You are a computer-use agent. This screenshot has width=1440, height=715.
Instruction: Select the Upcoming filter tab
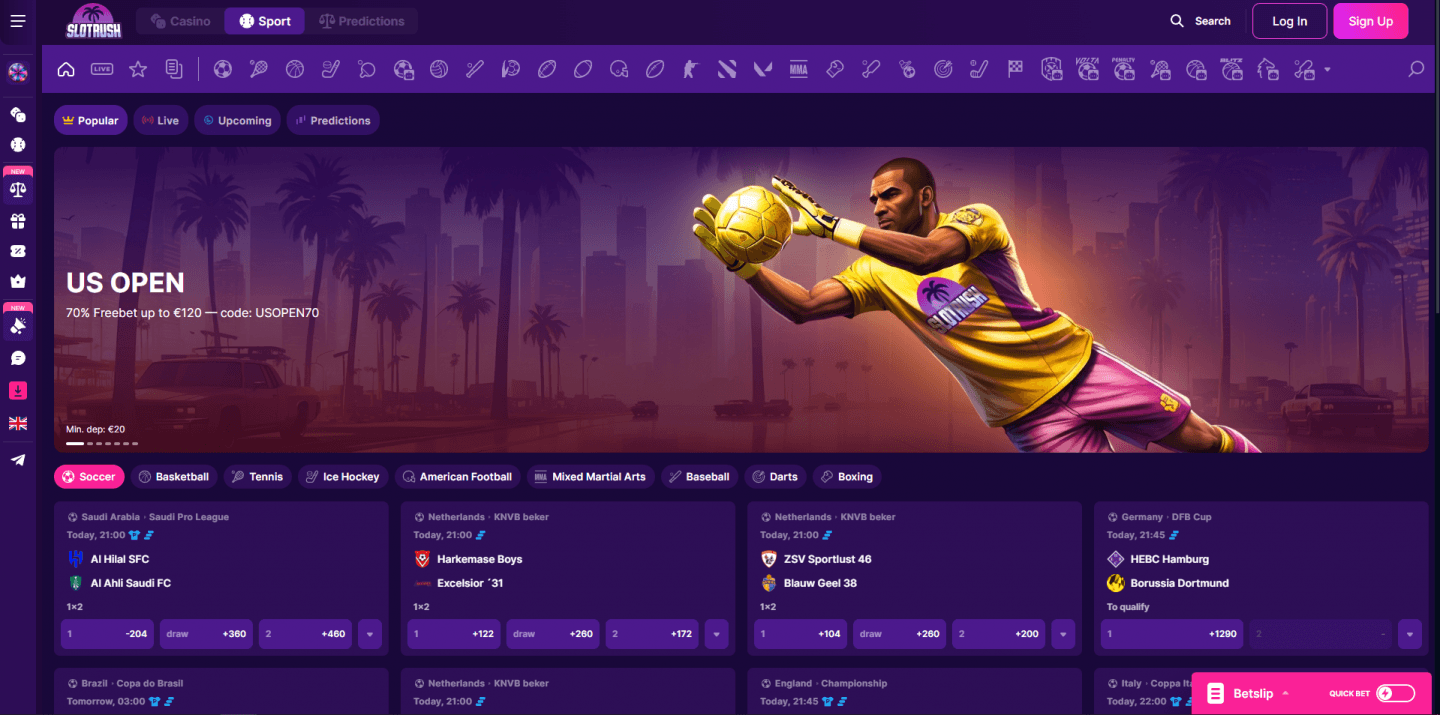point(237,120)
